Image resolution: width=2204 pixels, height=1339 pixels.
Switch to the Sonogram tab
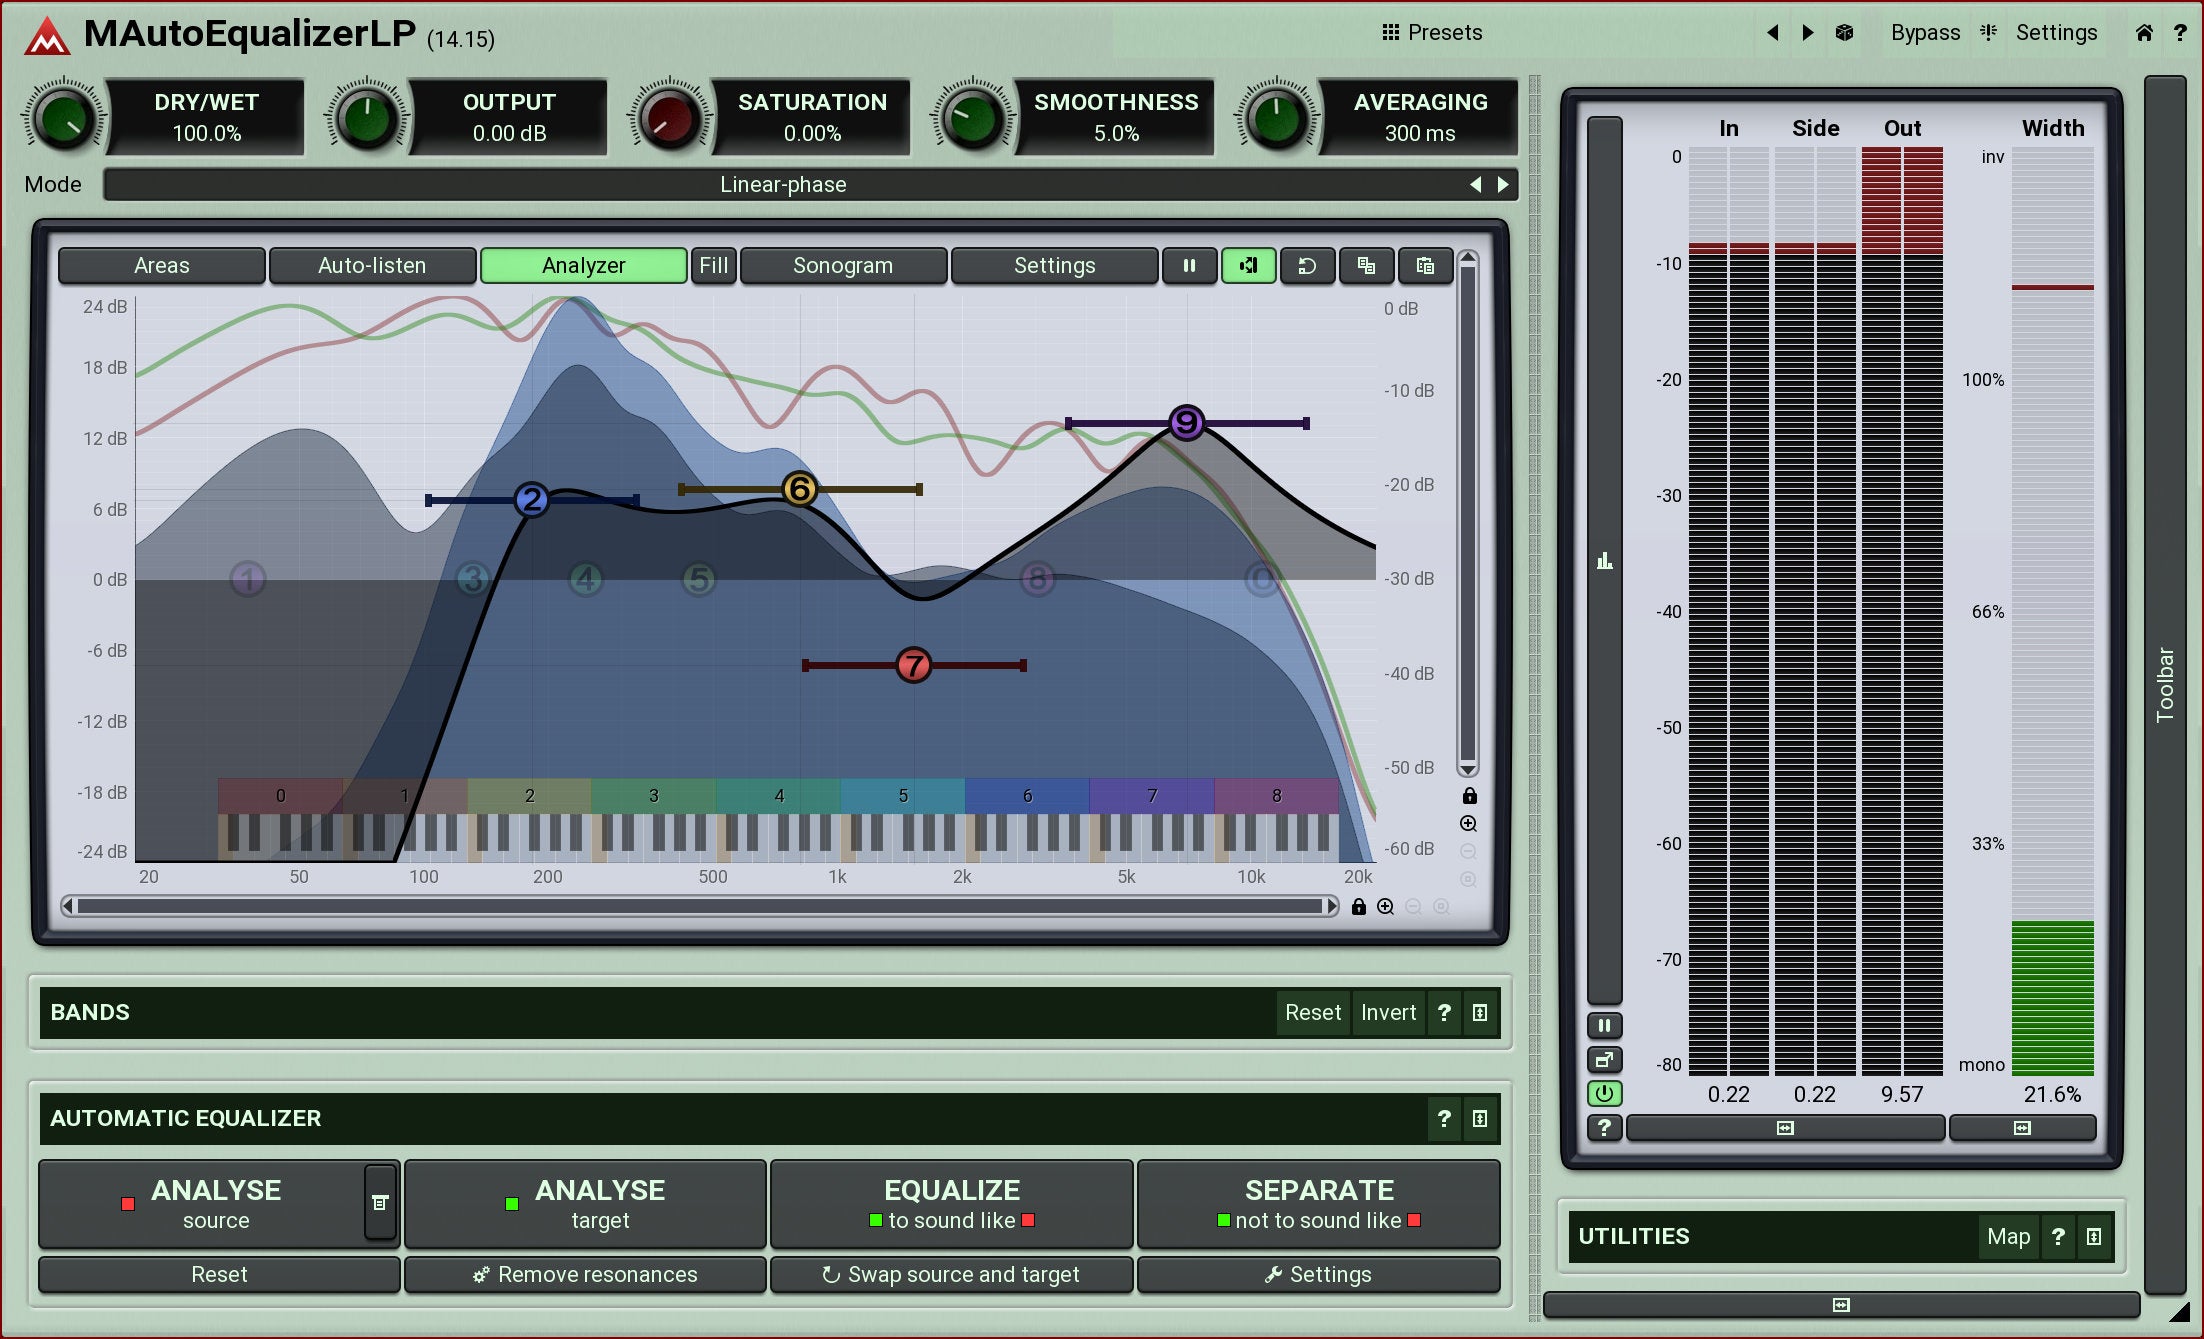[843, 266]
